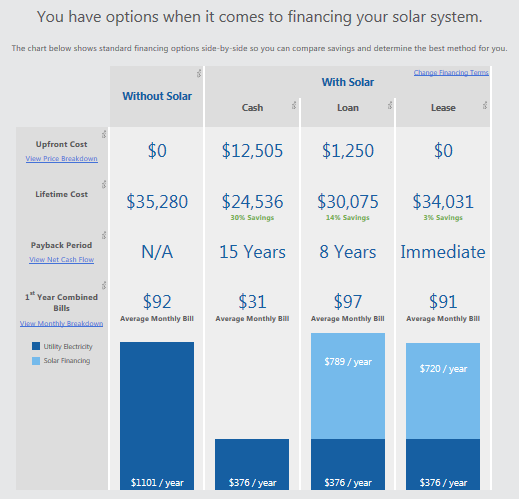The height and width of the screenshot is (499, 519).
Task: Select the Cash column heading
Action: [252, 108]
